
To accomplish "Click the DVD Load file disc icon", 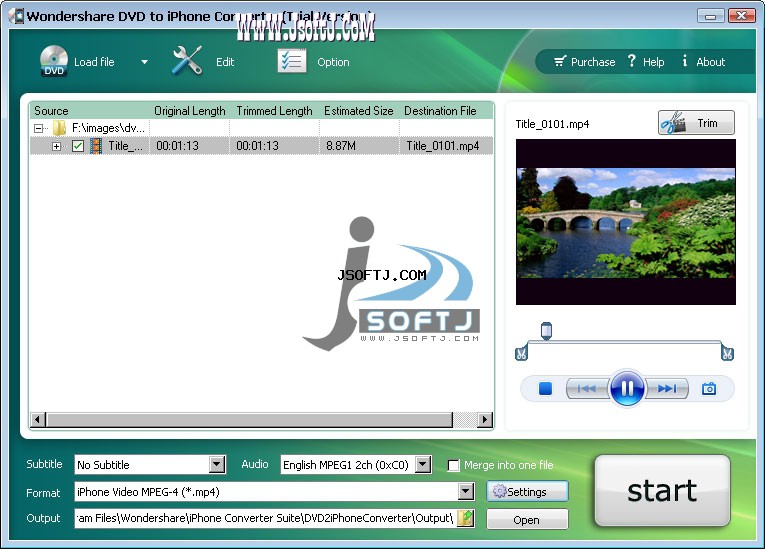I will 54,61.
